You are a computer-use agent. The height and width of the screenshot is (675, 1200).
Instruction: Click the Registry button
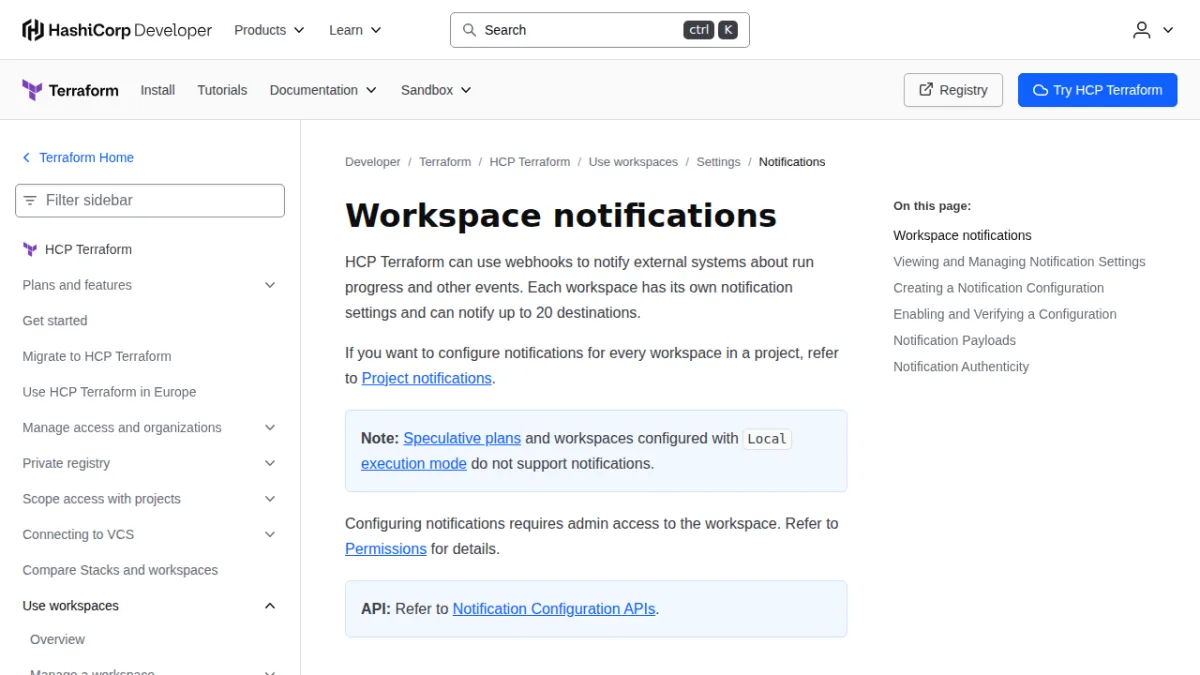point(953,90)
